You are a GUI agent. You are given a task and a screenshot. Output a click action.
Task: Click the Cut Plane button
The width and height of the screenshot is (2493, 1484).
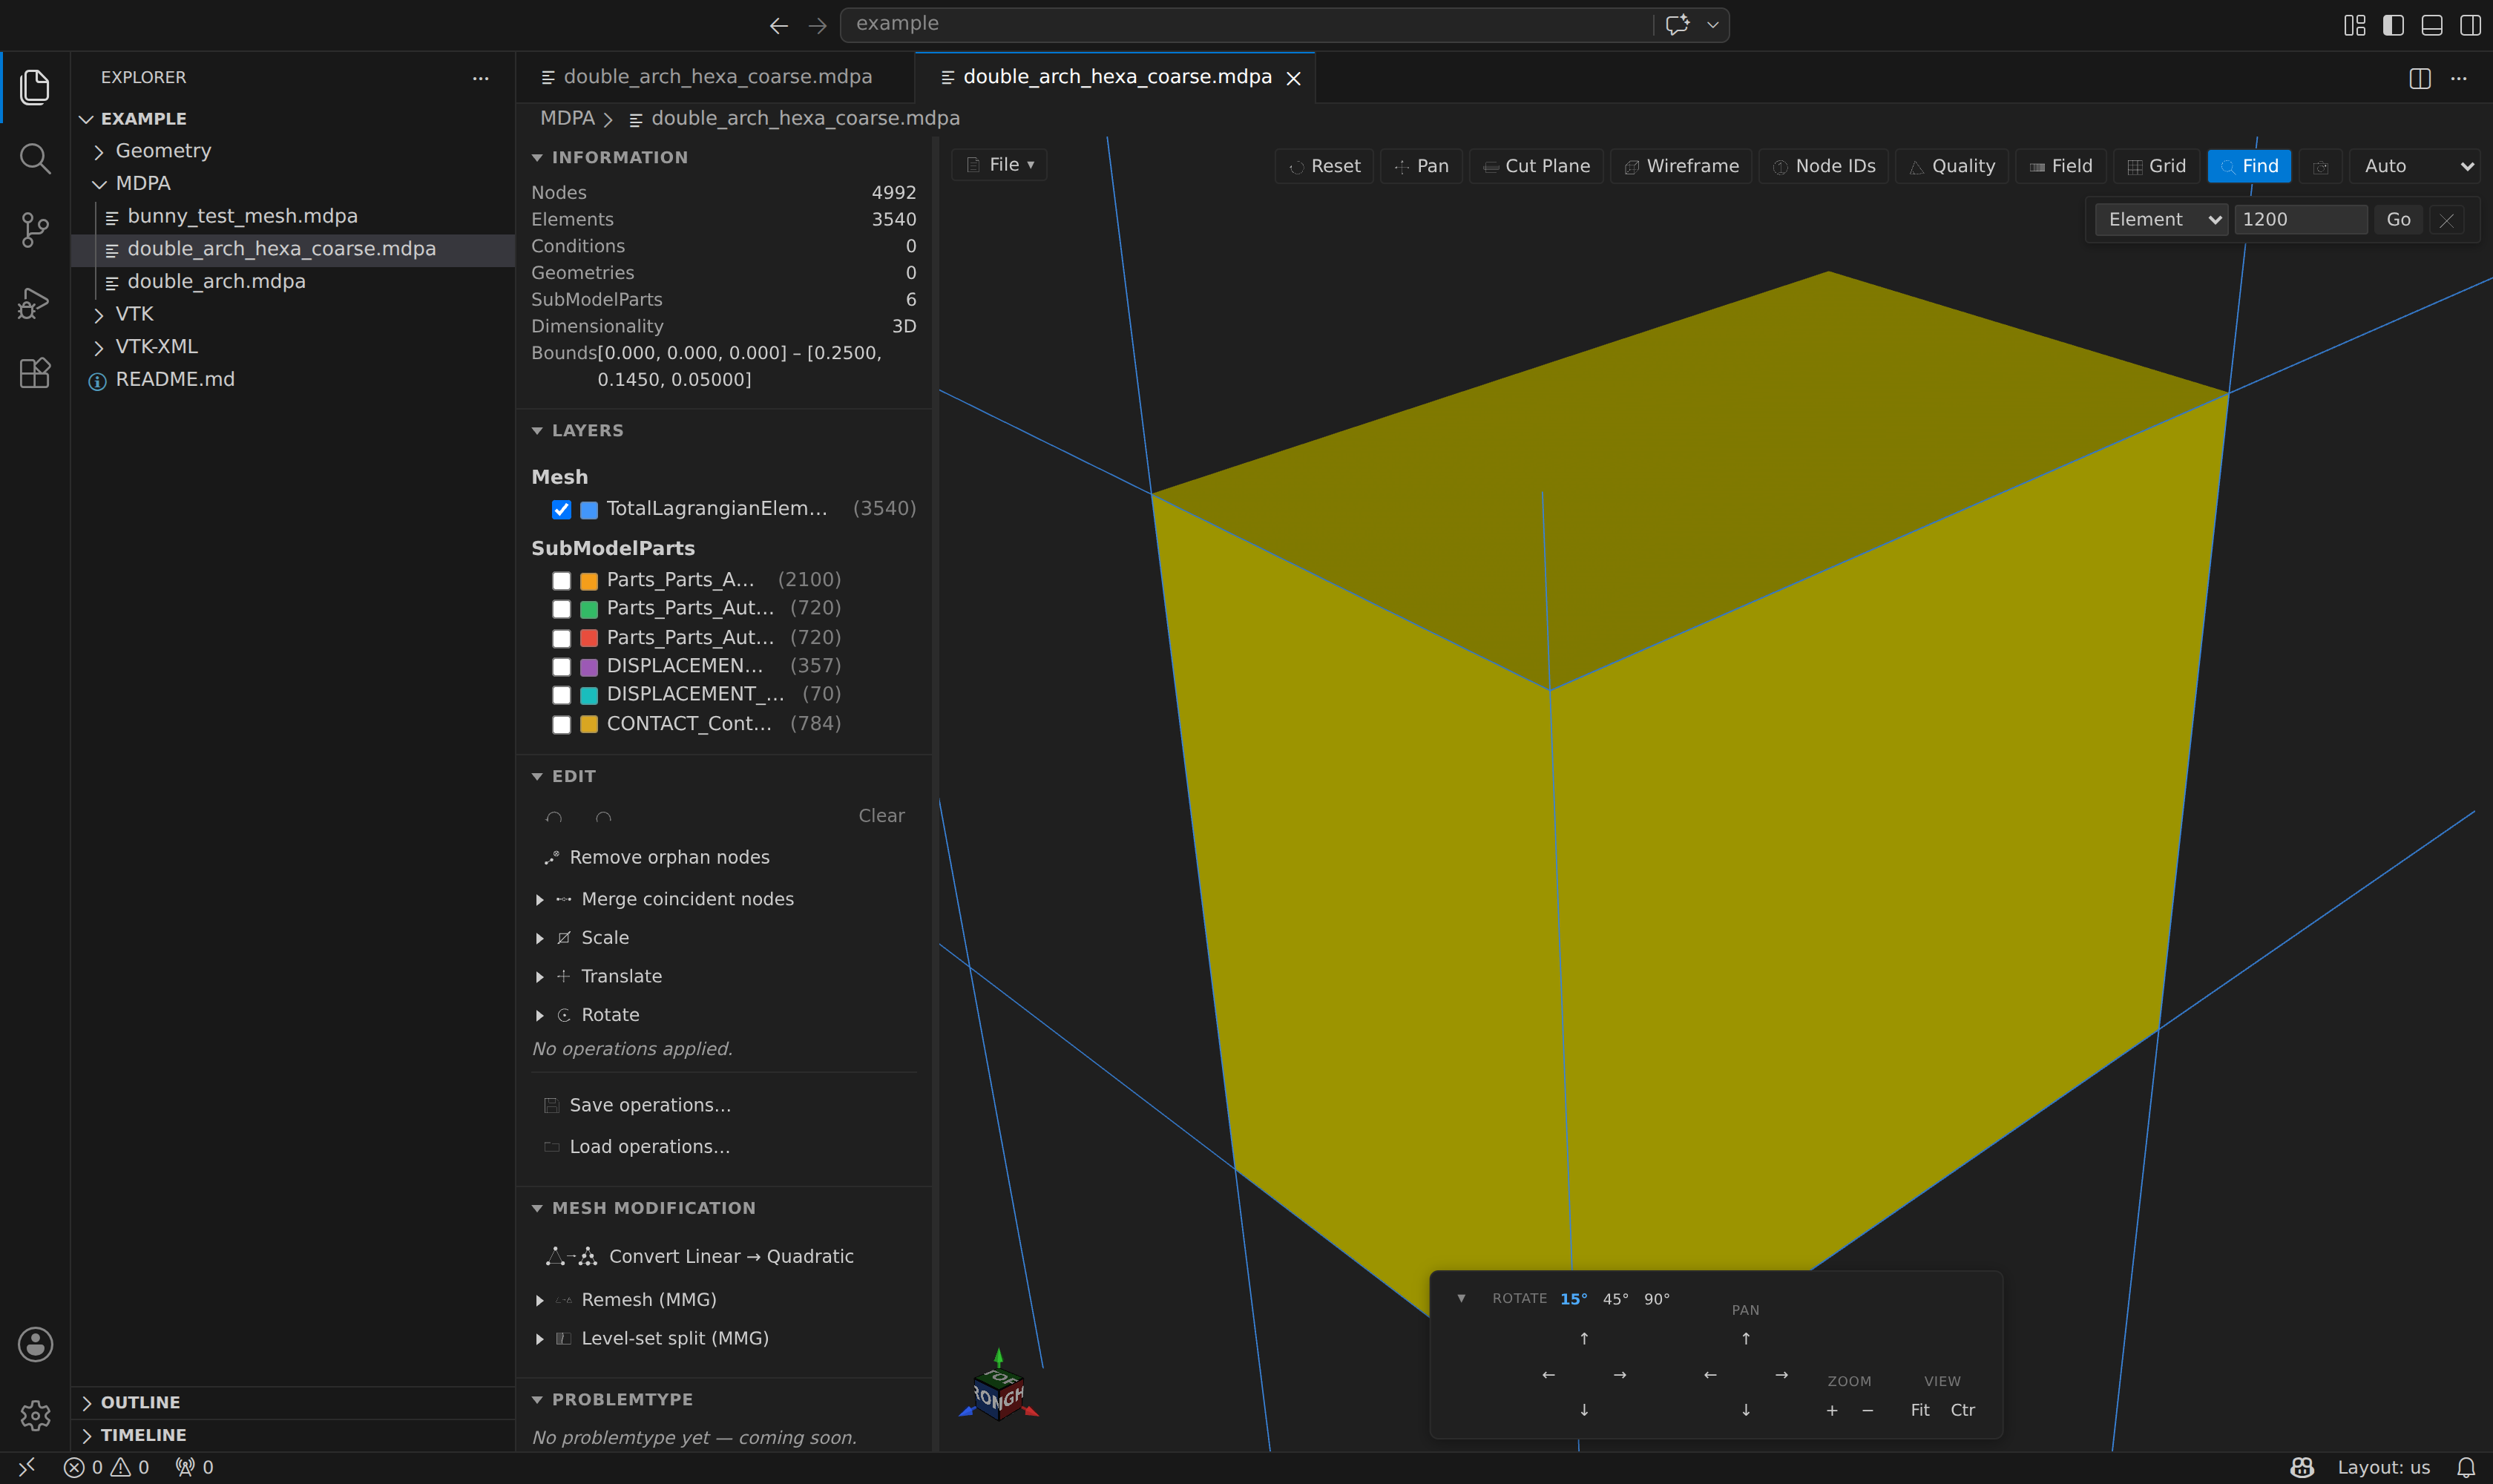click(x=1536, y=167)
